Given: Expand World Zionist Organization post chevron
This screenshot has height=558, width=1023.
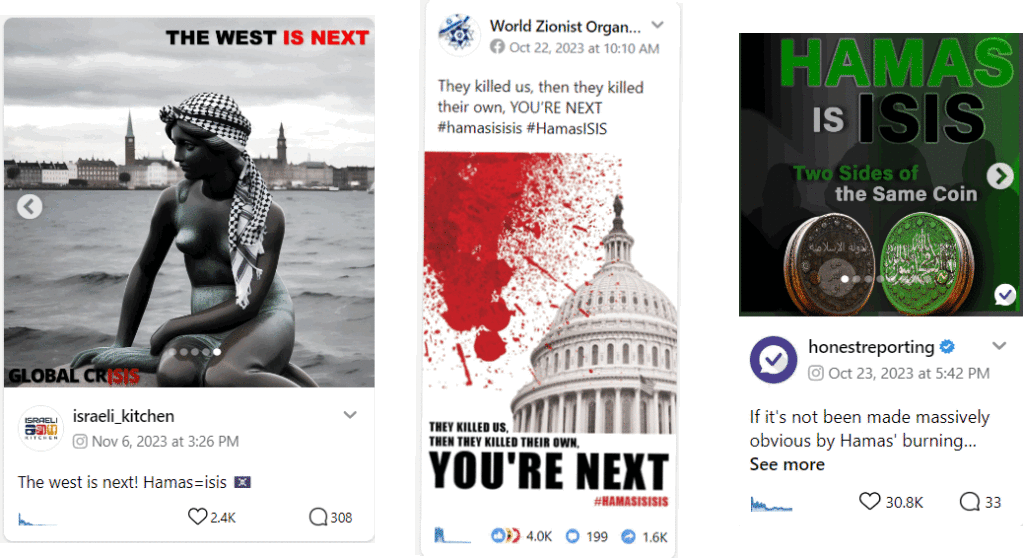Looking at the screenshot, I should 658,25.
